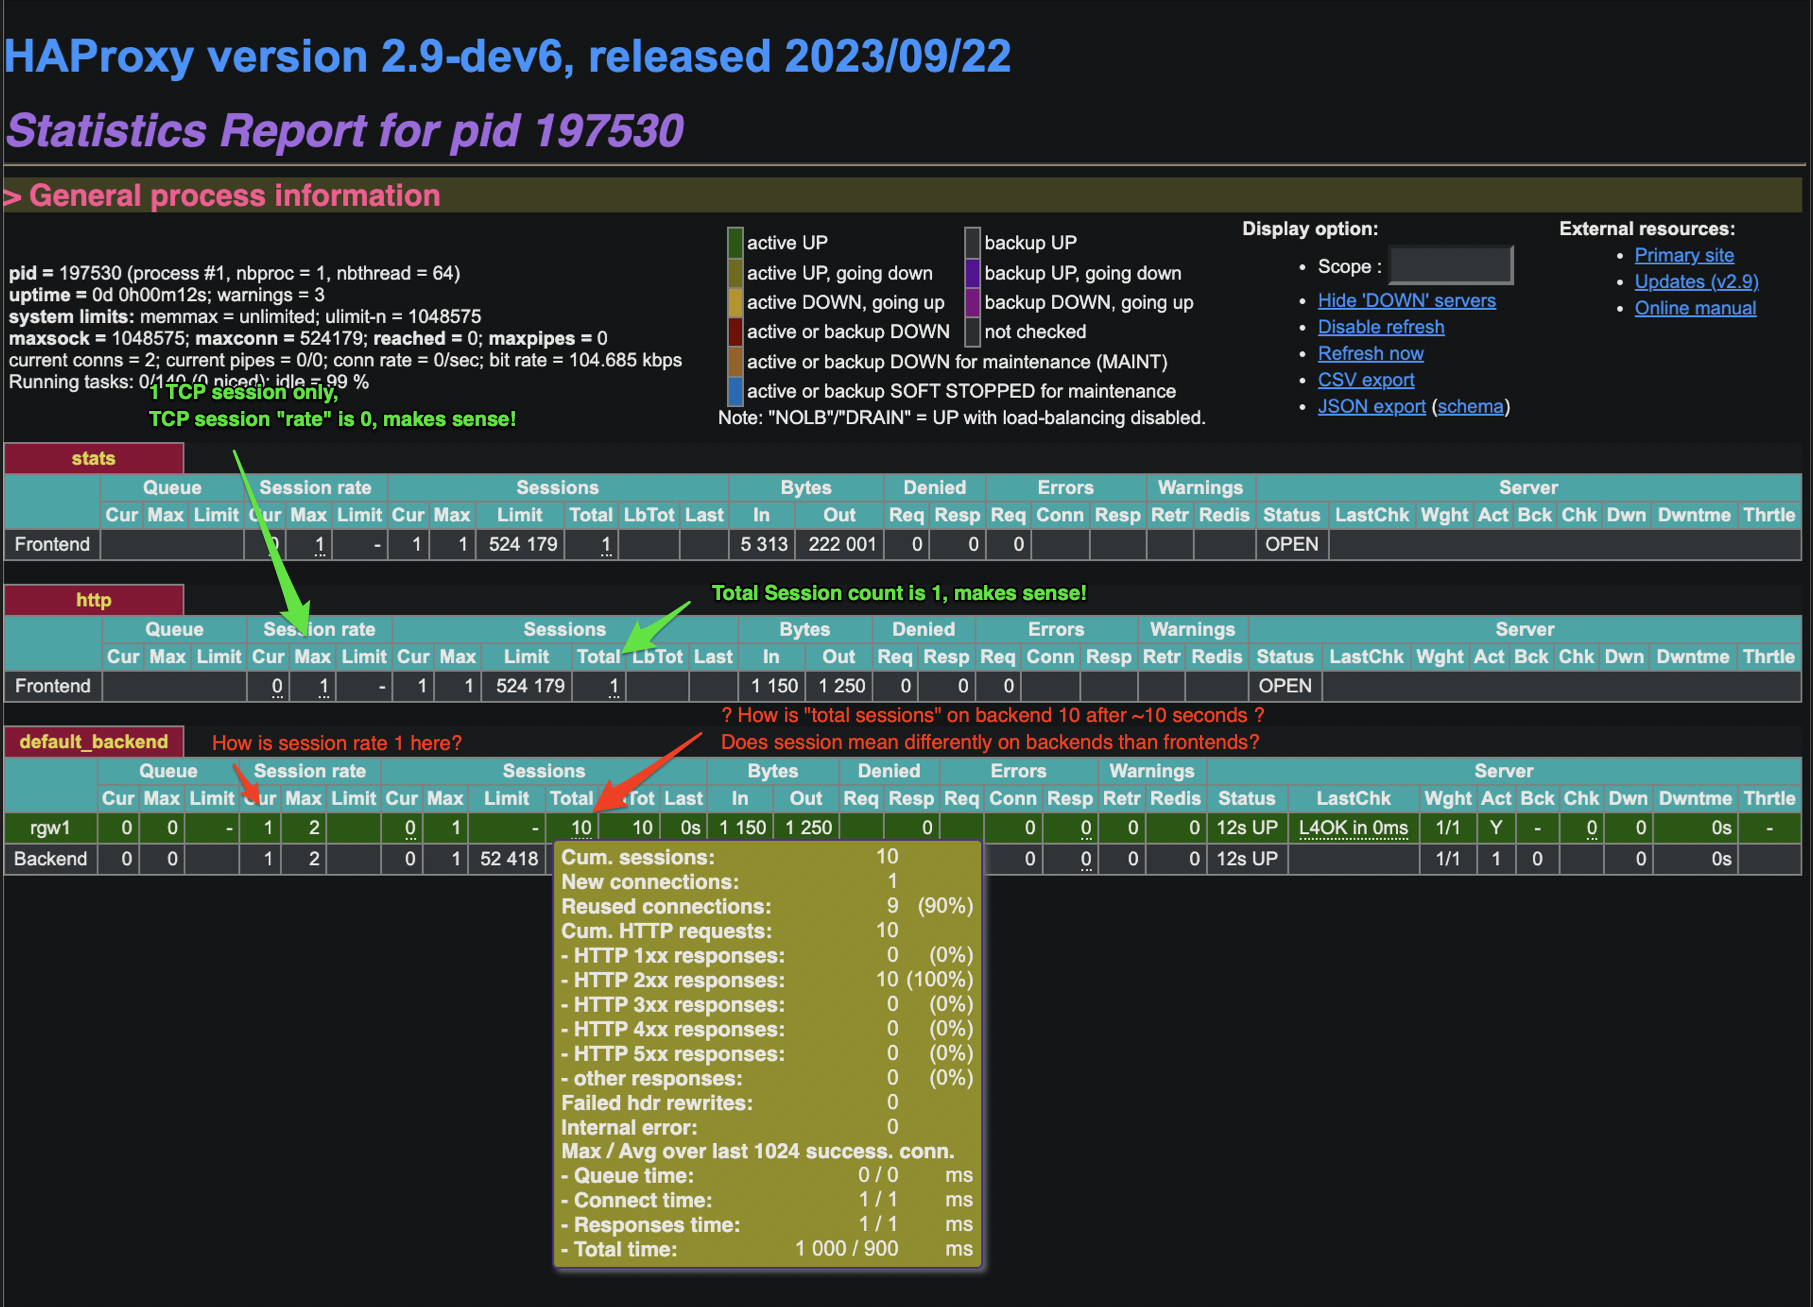Screen dimensions: 1813x1307
Task: Click the backup UP, going down color swatch
Action: coord(972,272)
